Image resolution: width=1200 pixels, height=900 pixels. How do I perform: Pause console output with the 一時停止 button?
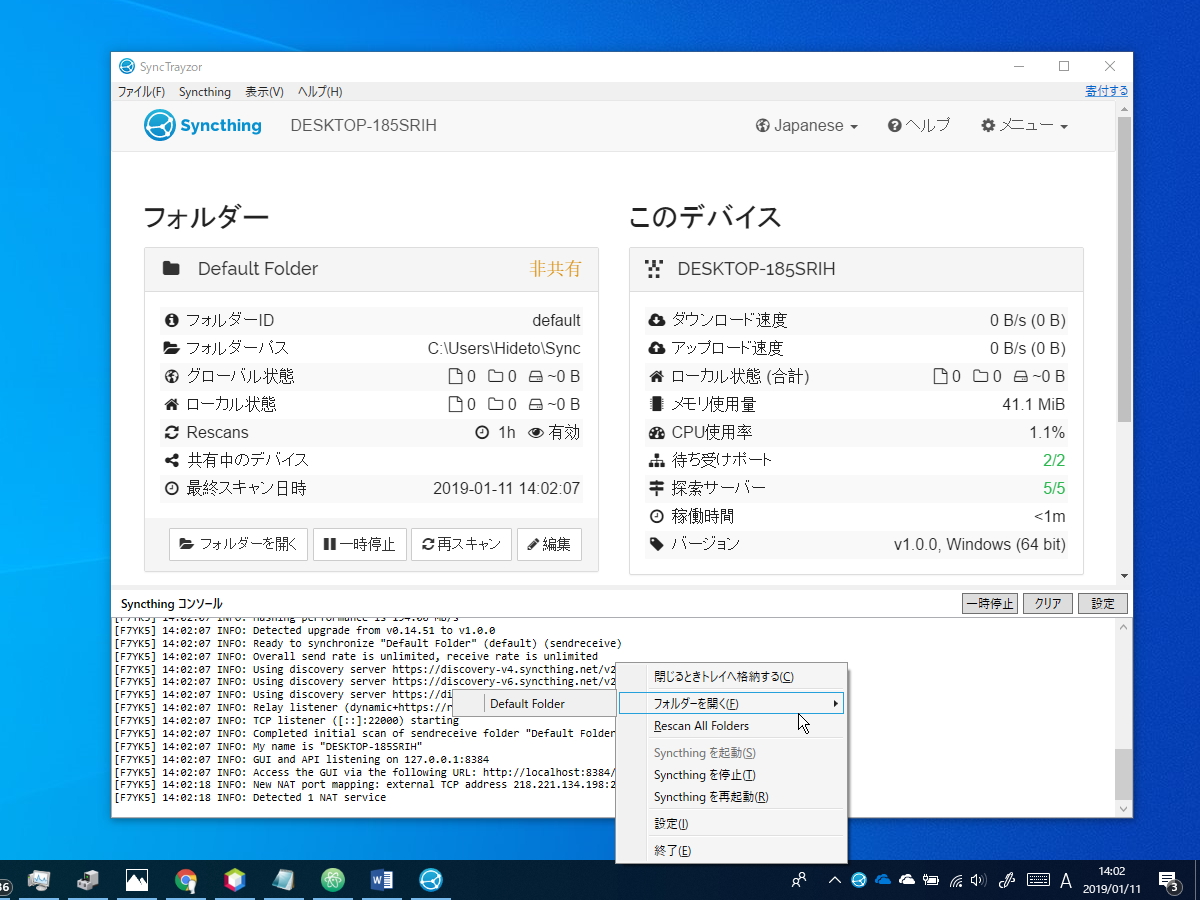[989, 603]
